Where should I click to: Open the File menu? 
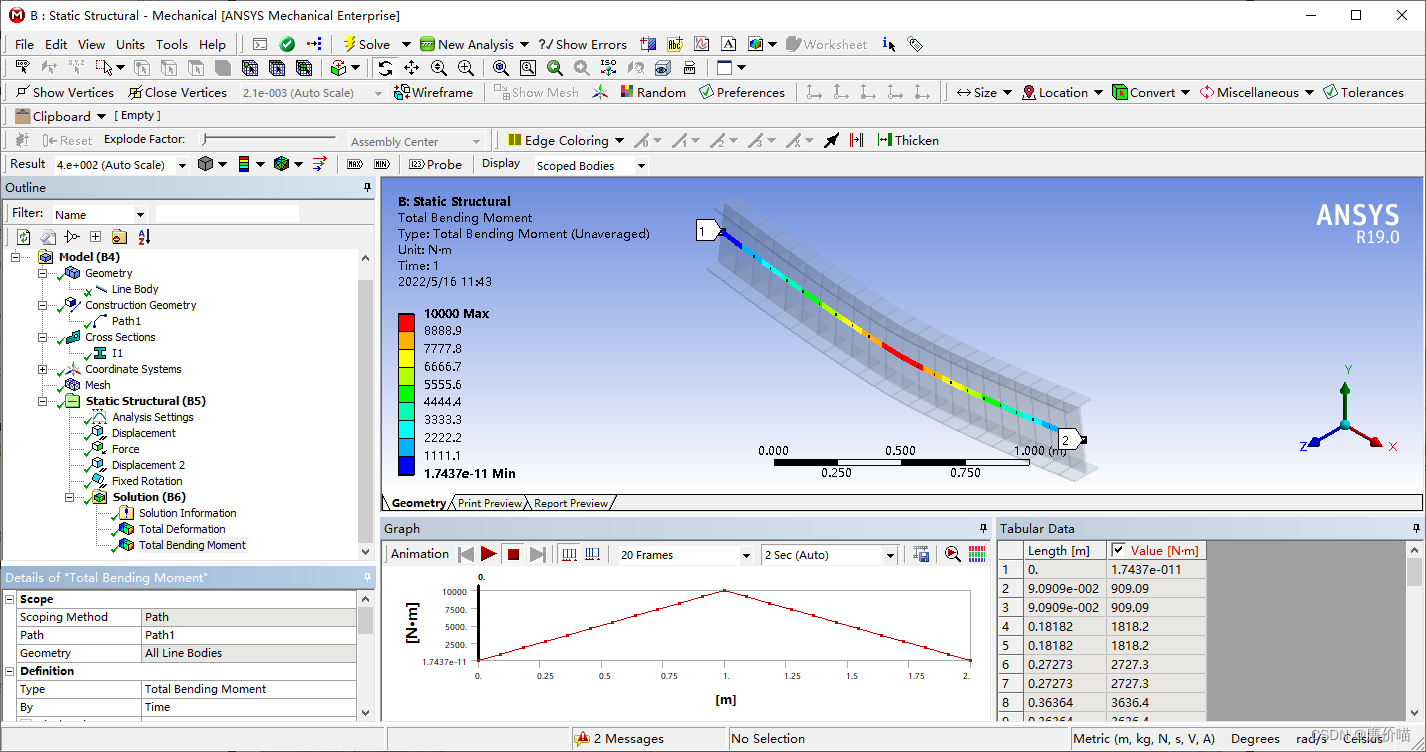click(25, 44)
